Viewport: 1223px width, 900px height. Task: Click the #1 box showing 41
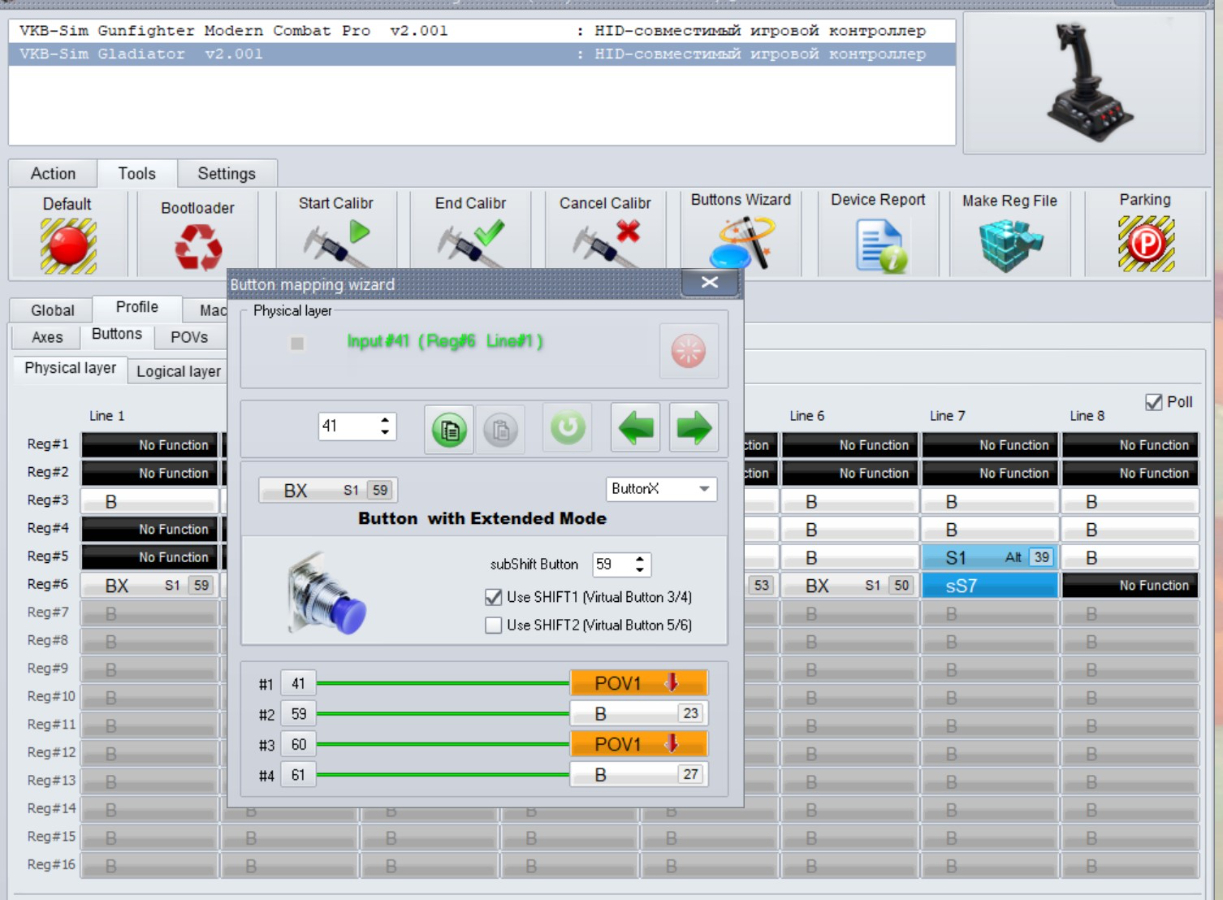(299, 684)
